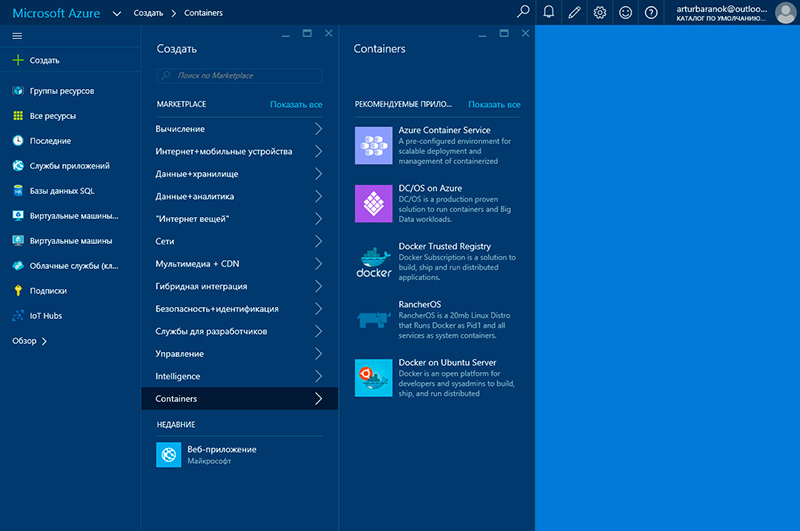Click the Microsoft Azure logo text
The height and width of the screenshot is (531, 800).
click(x=56, y=13)
